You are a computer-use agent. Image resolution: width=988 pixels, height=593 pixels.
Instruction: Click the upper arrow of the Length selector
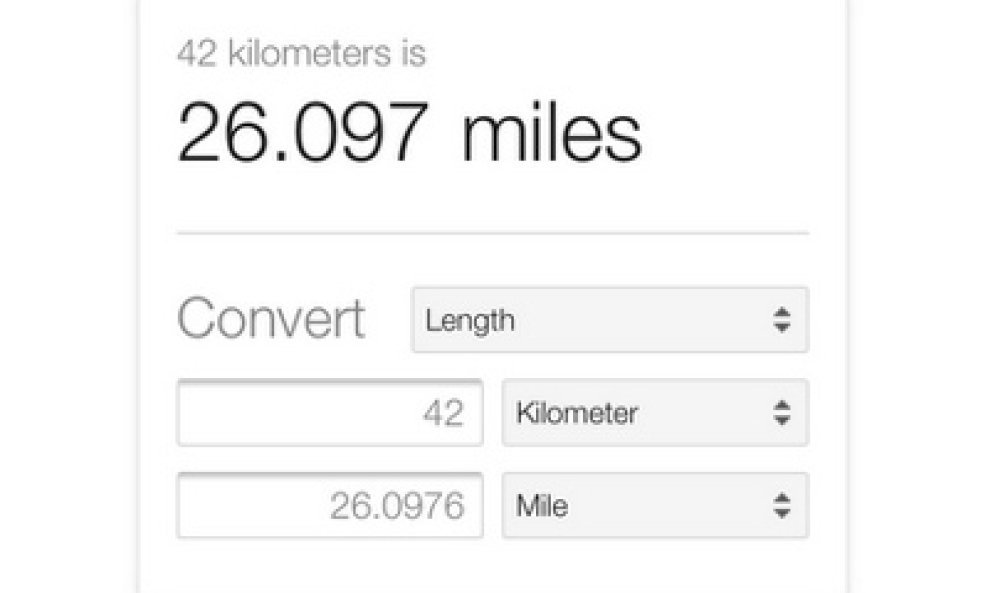click(782, 312)
